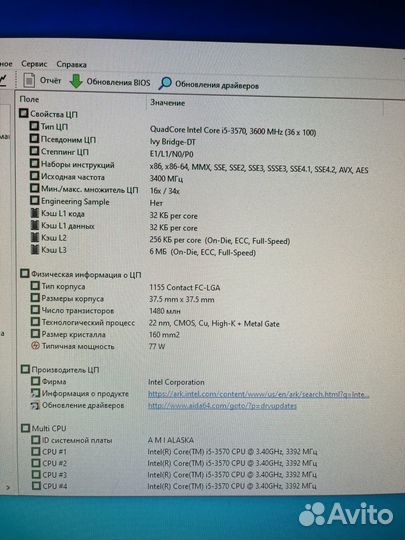Click the Ivy Bridge-DT value

[173, 142]
